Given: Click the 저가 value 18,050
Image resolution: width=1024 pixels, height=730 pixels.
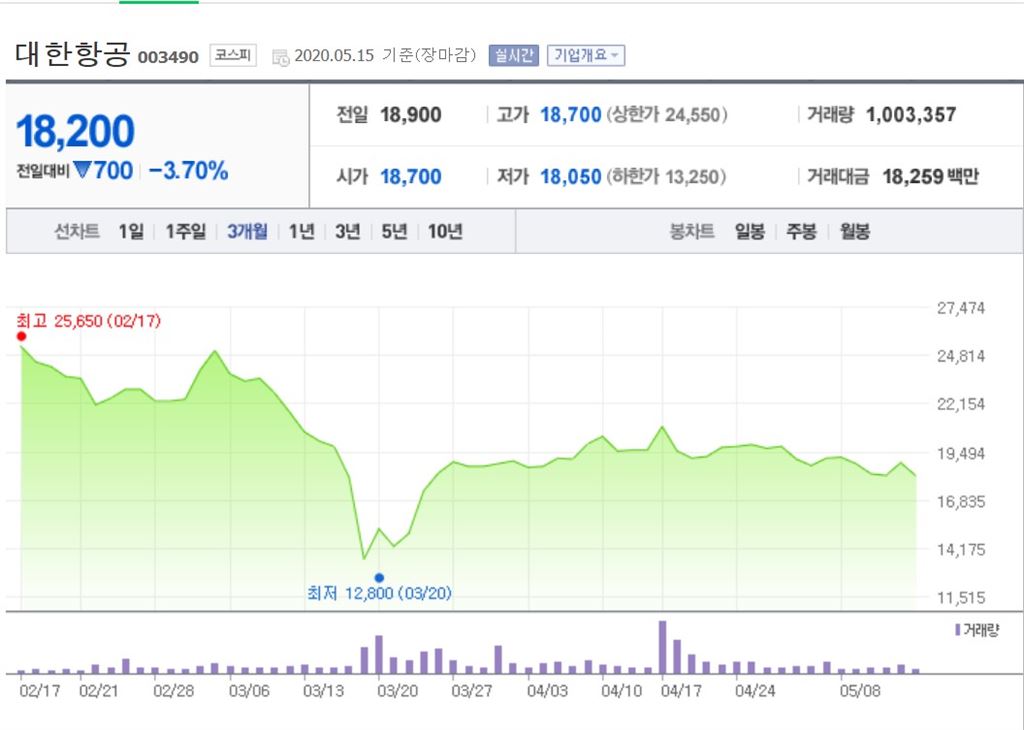Looking at the screenshot, I should [570, 176].
